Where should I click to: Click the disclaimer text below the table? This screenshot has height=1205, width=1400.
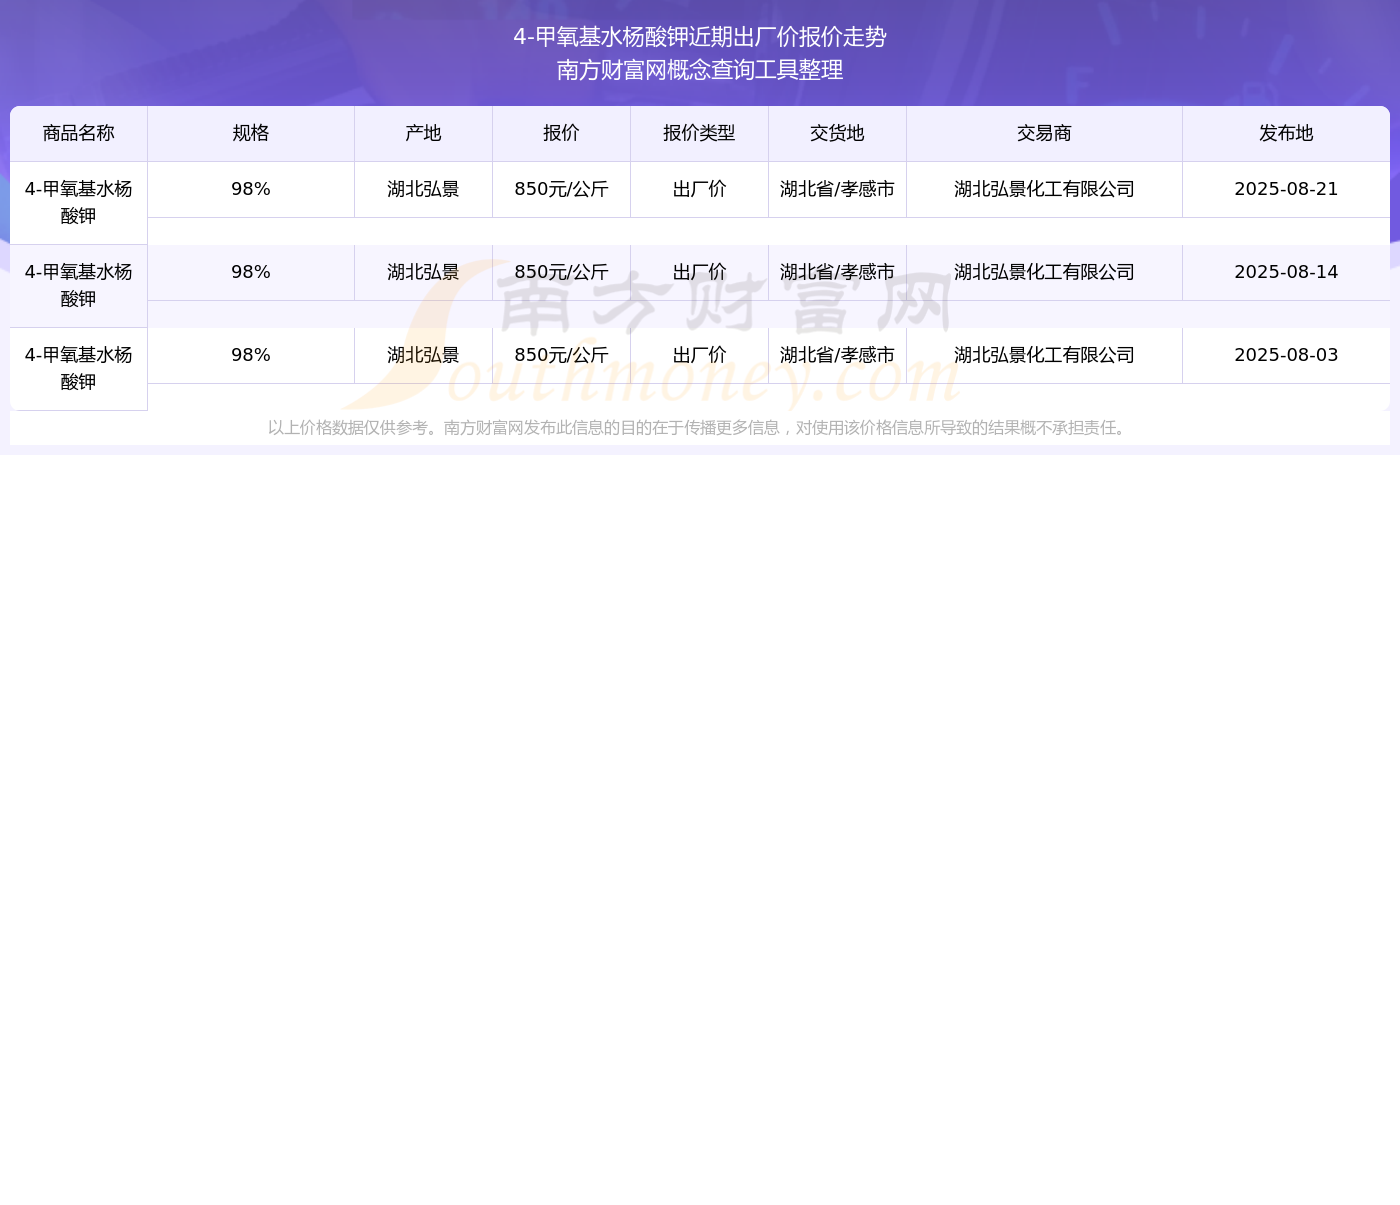700,428
